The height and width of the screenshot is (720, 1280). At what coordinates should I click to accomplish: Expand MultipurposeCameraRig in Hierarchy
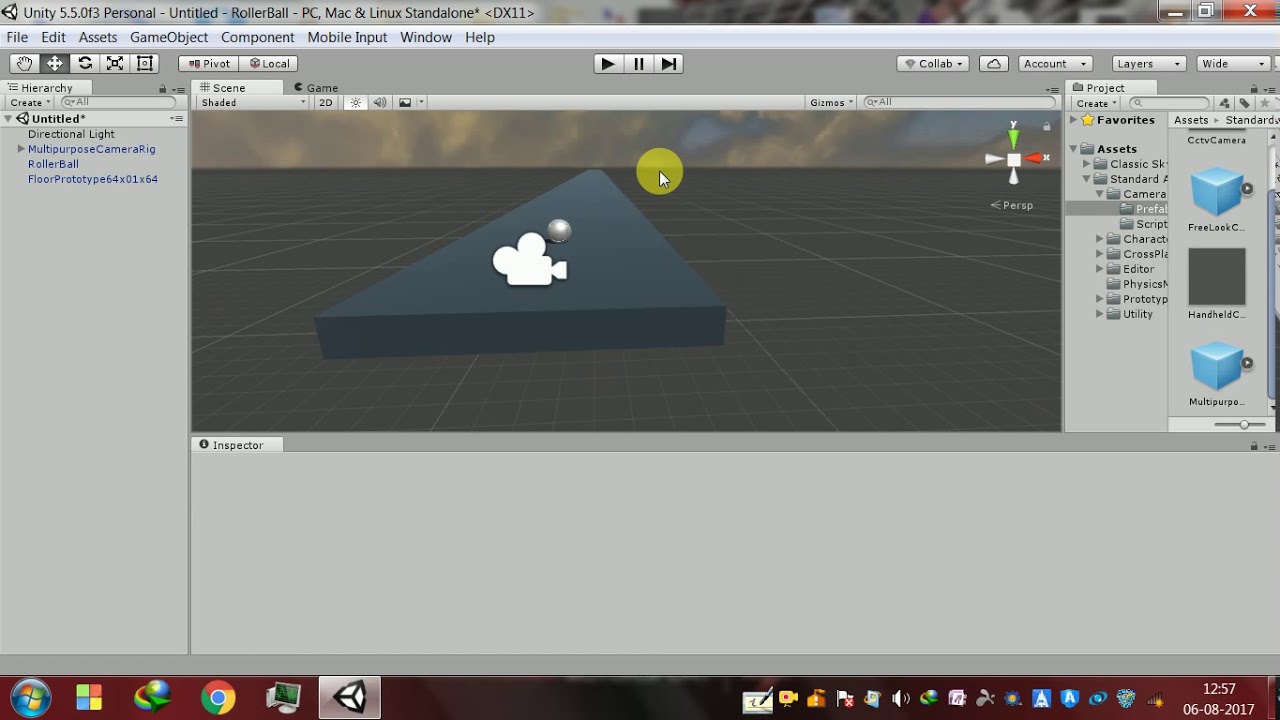tap(21, 149)
